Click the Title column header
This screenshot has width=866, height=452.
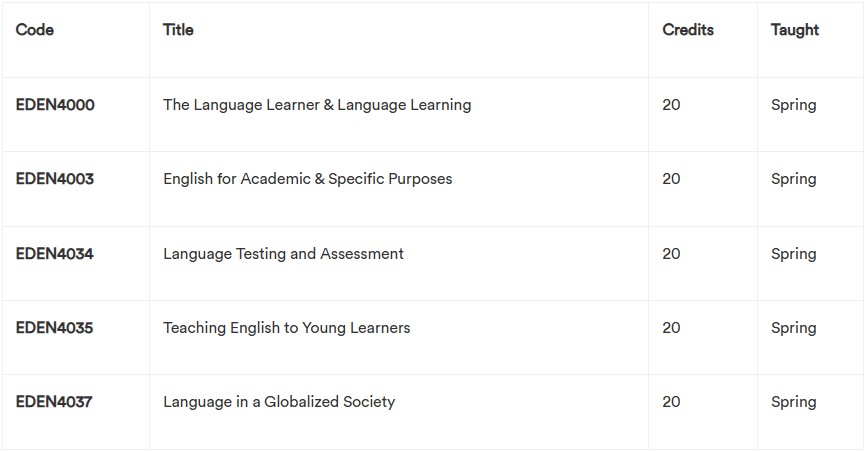178,30
